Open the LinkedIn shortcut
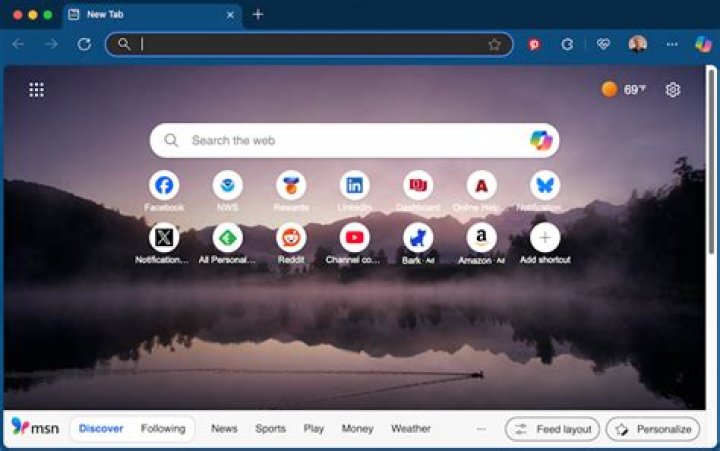 coord(354,186)
